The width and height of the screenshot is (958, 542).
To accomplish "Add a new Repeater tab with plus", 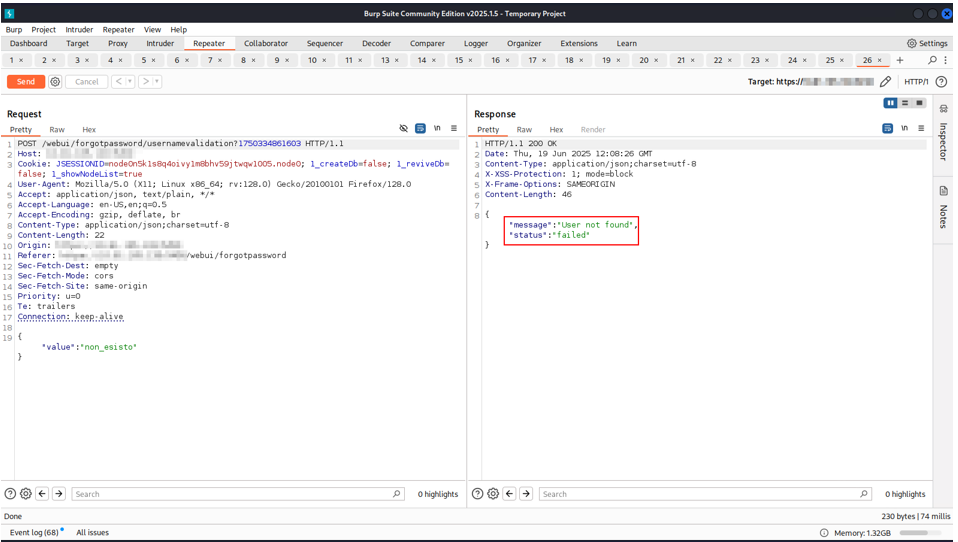I will point(900,60).
